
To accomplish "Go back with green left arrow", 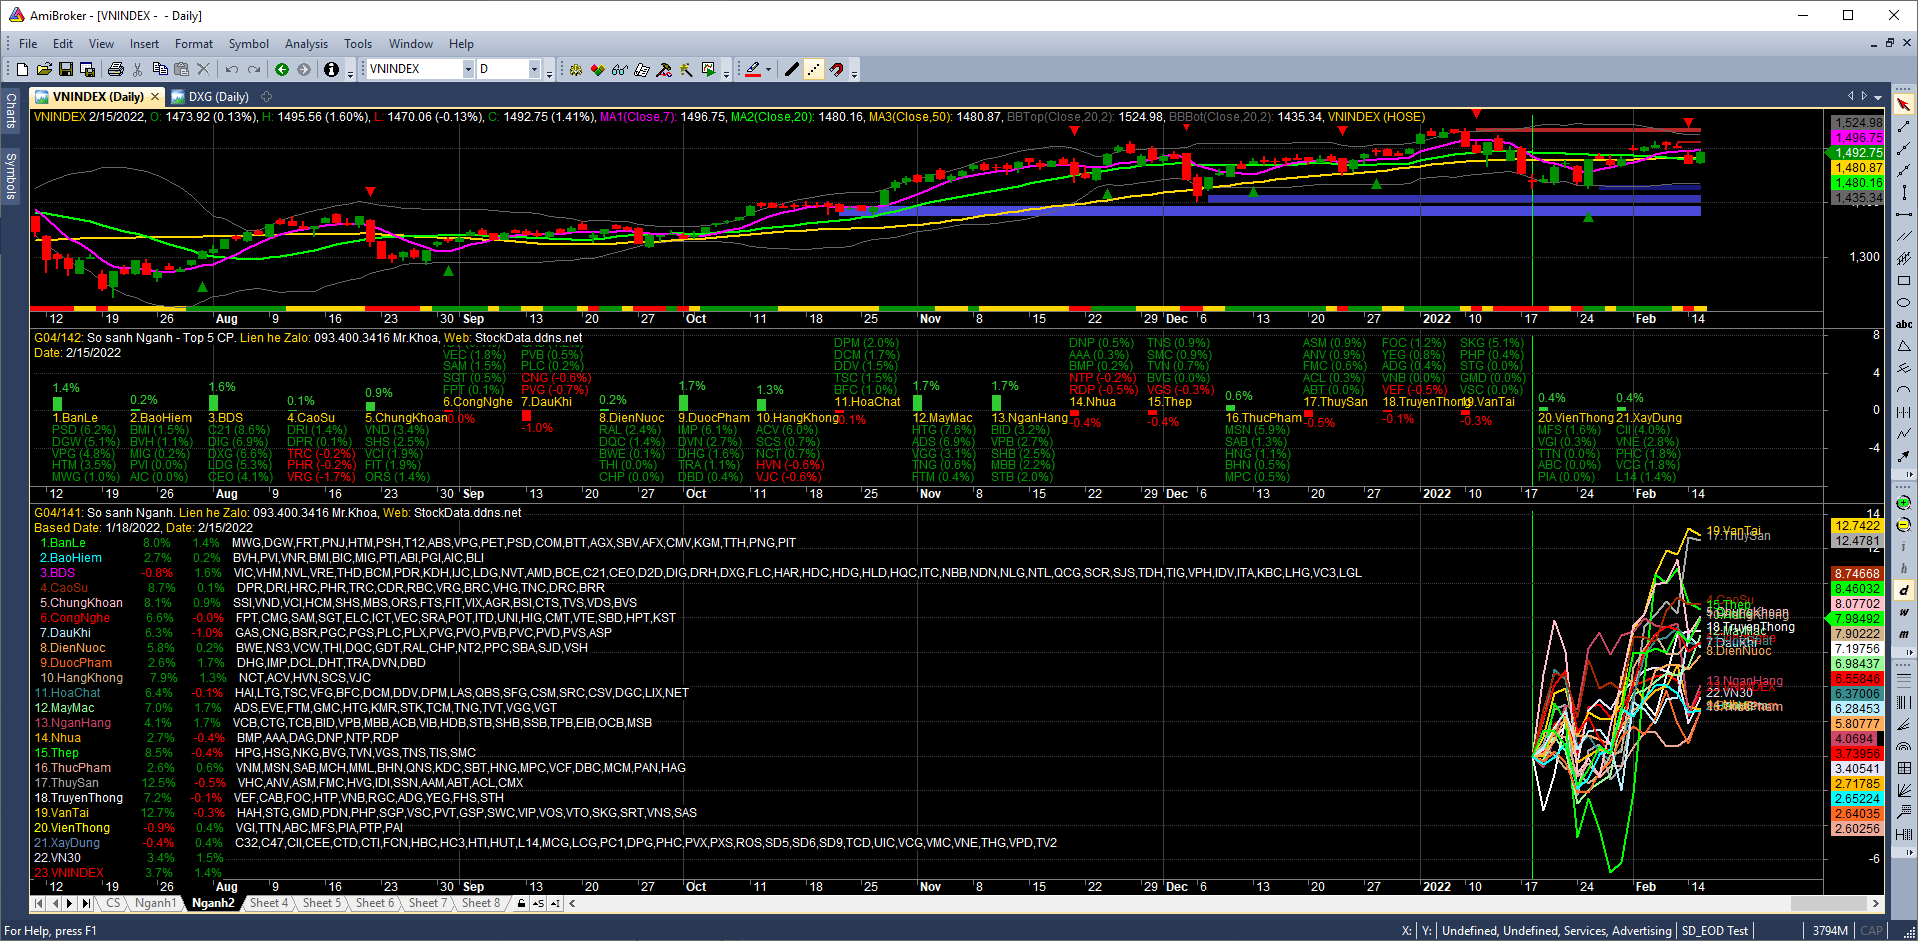I will coord(282,69).
